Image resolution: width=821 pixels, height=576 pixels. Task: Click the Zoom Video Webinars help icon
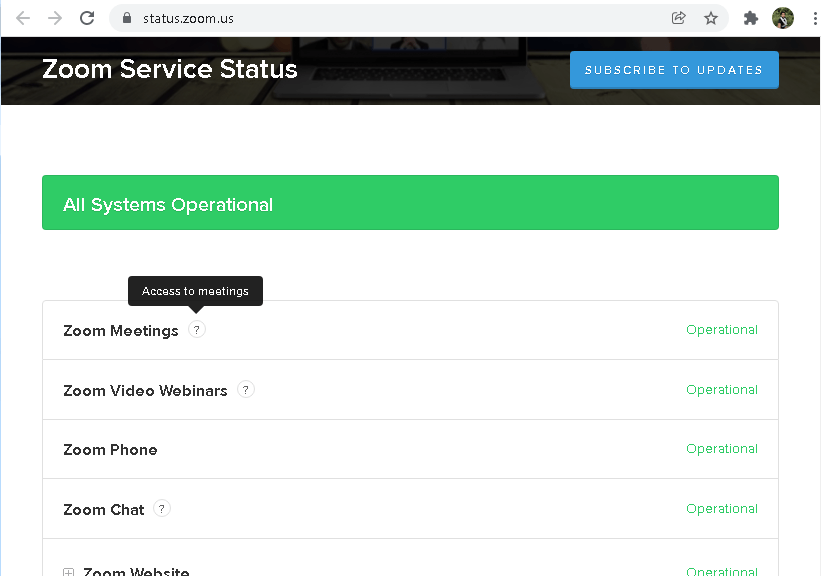pos(246,390)
